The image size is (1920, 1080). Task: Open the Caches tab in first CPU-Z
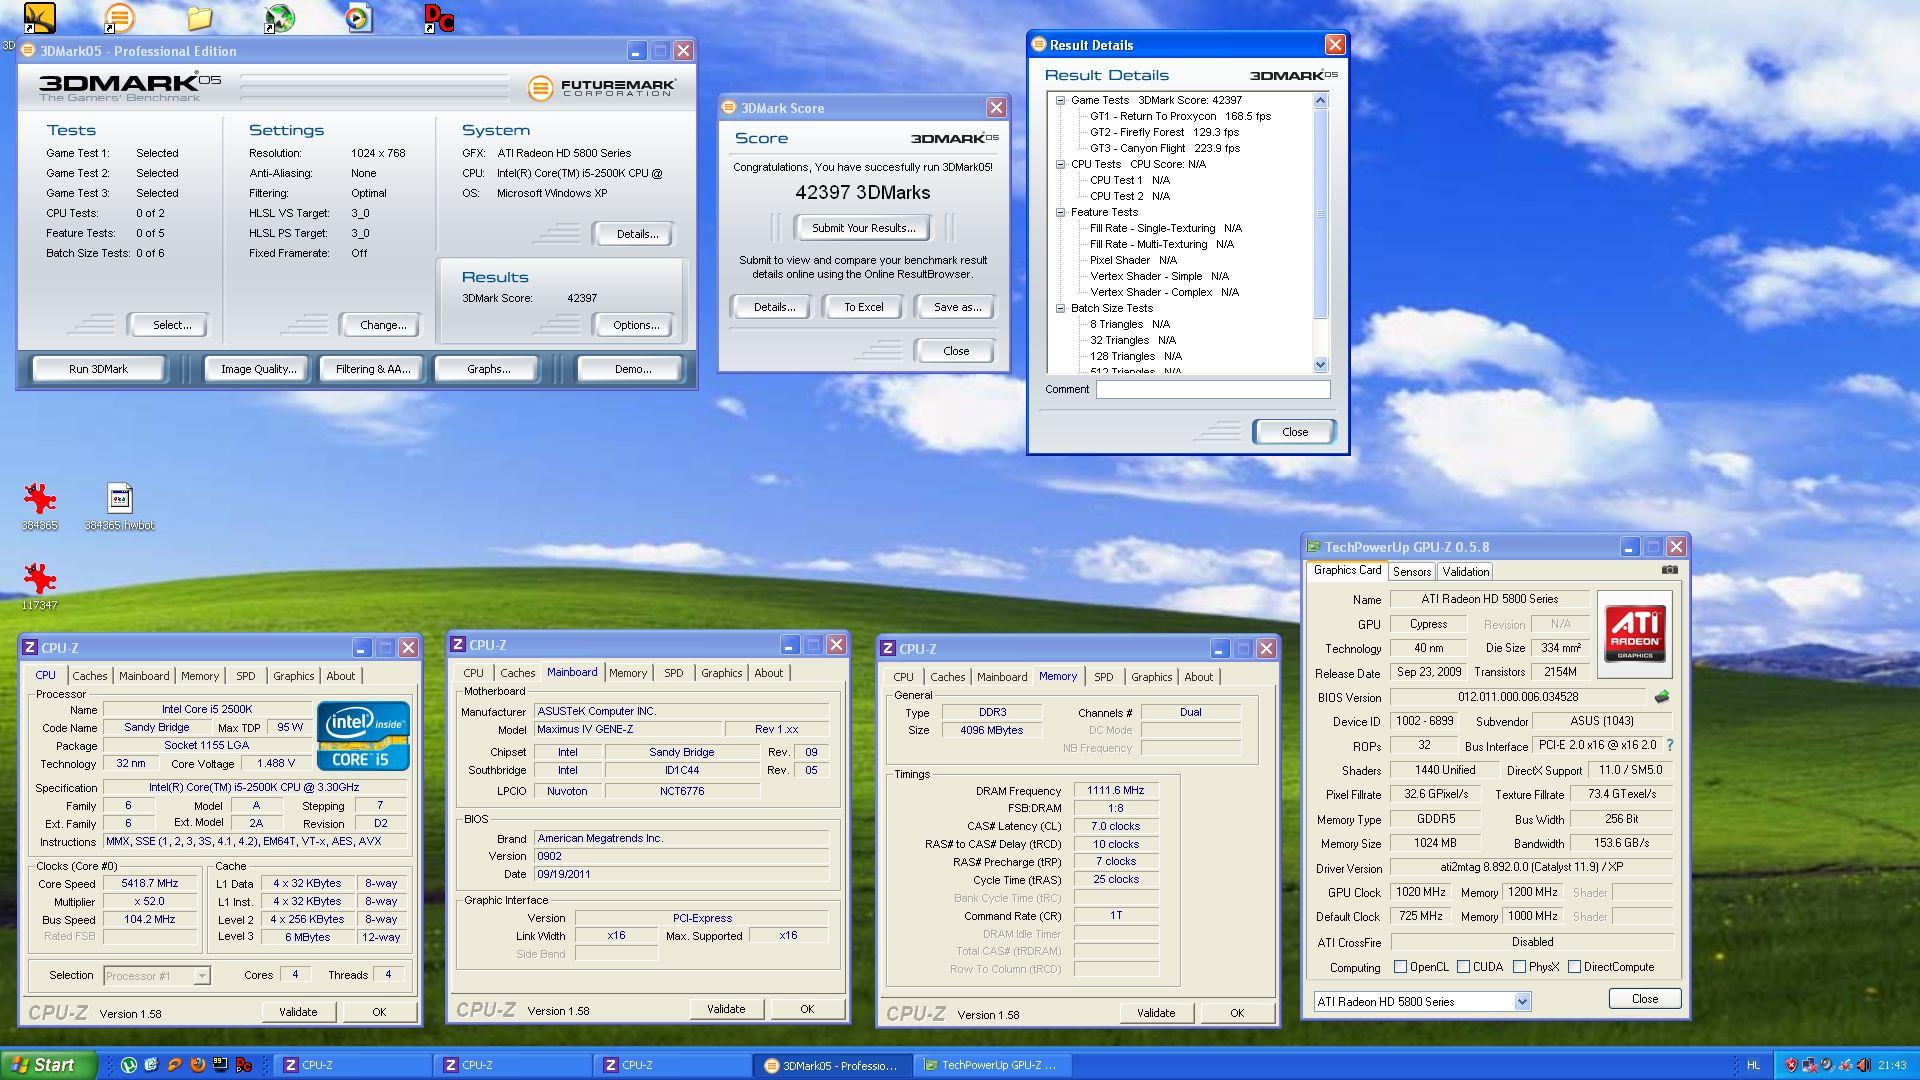pos(89,676)
